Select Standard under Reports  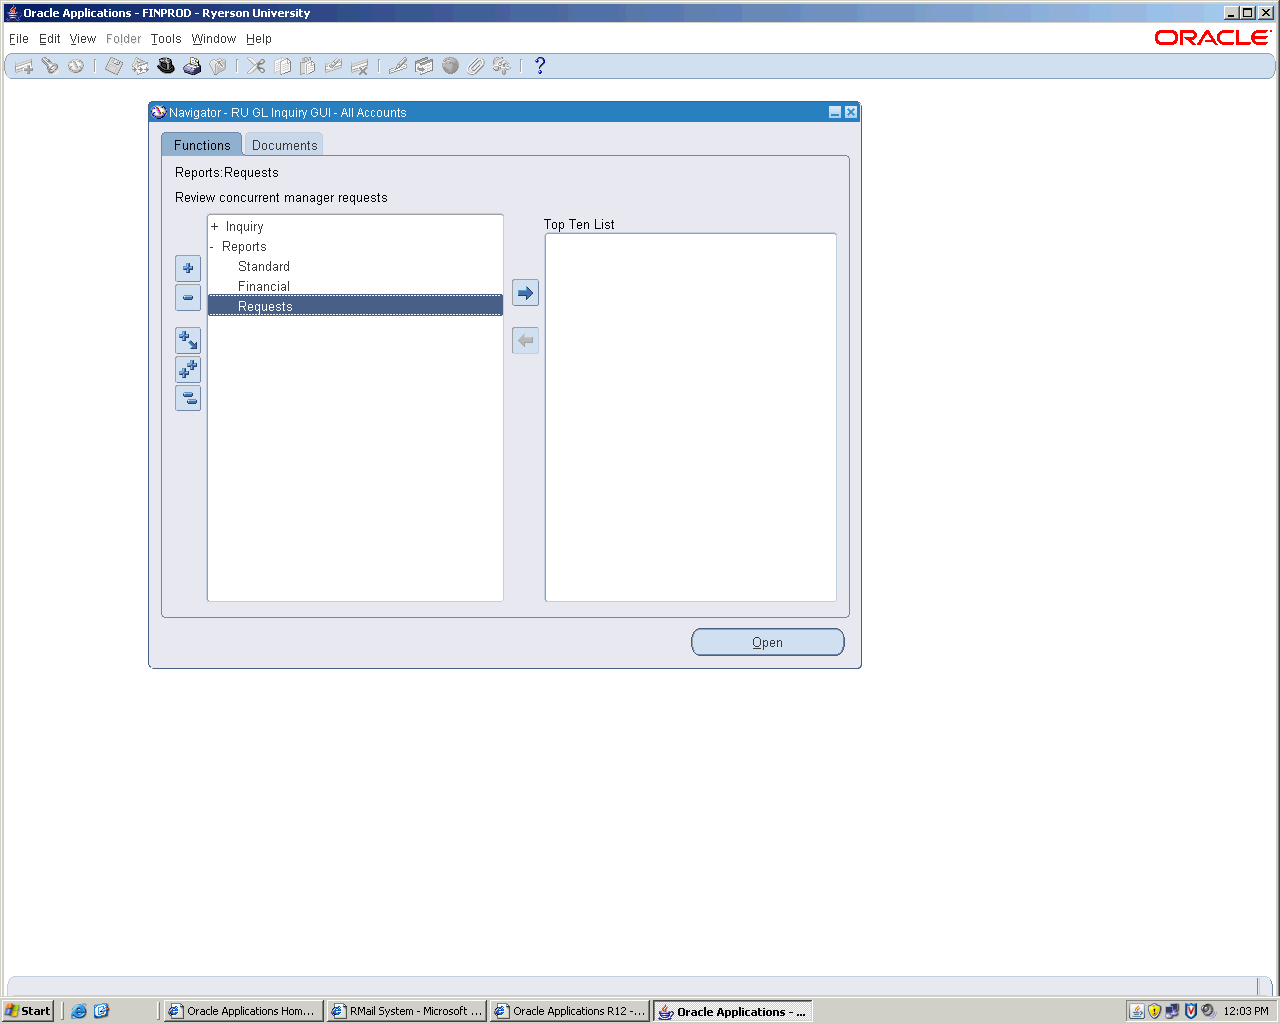point(264,267)
